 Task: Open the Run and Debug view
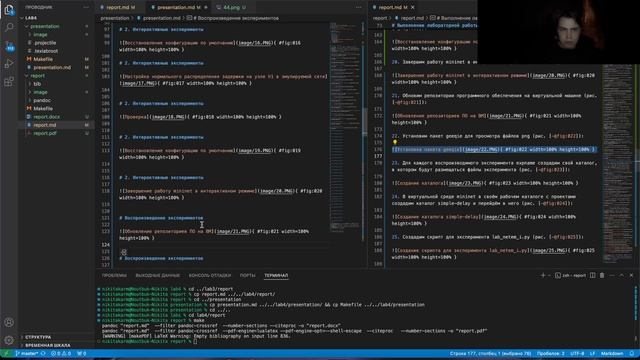9,64
